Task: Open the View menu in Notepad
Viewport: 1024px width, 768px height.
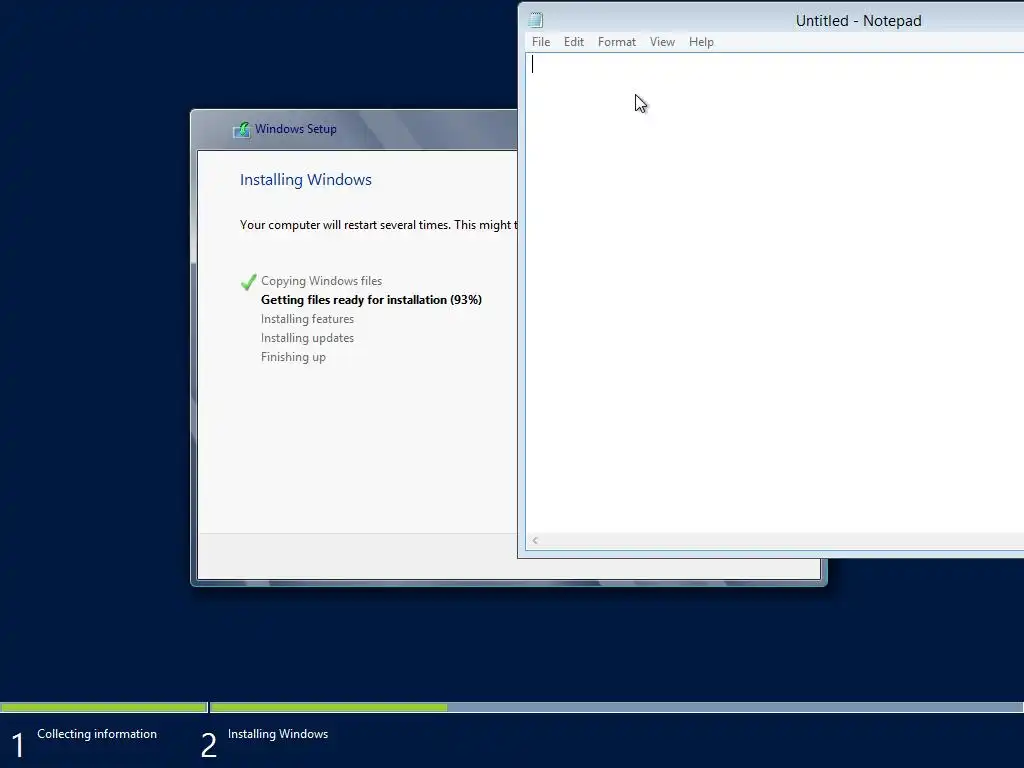Action: [x=662, y=42]
